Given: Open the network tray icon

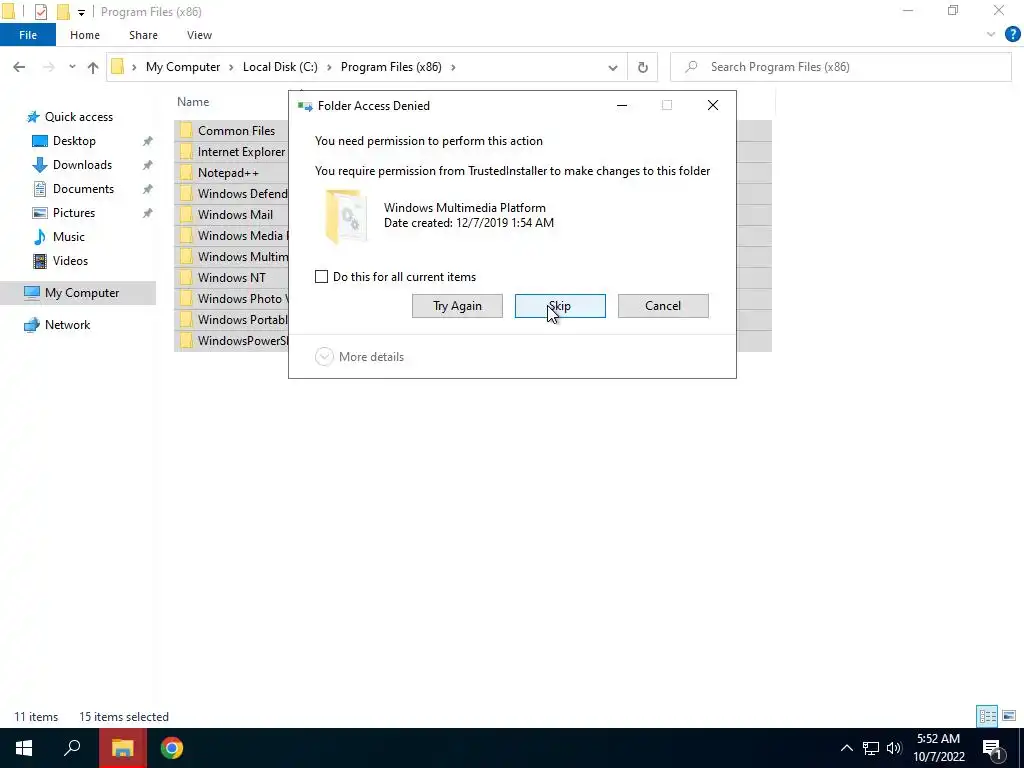Looking at the screenshot, I should pyautogui.click(x=871, y=748).
